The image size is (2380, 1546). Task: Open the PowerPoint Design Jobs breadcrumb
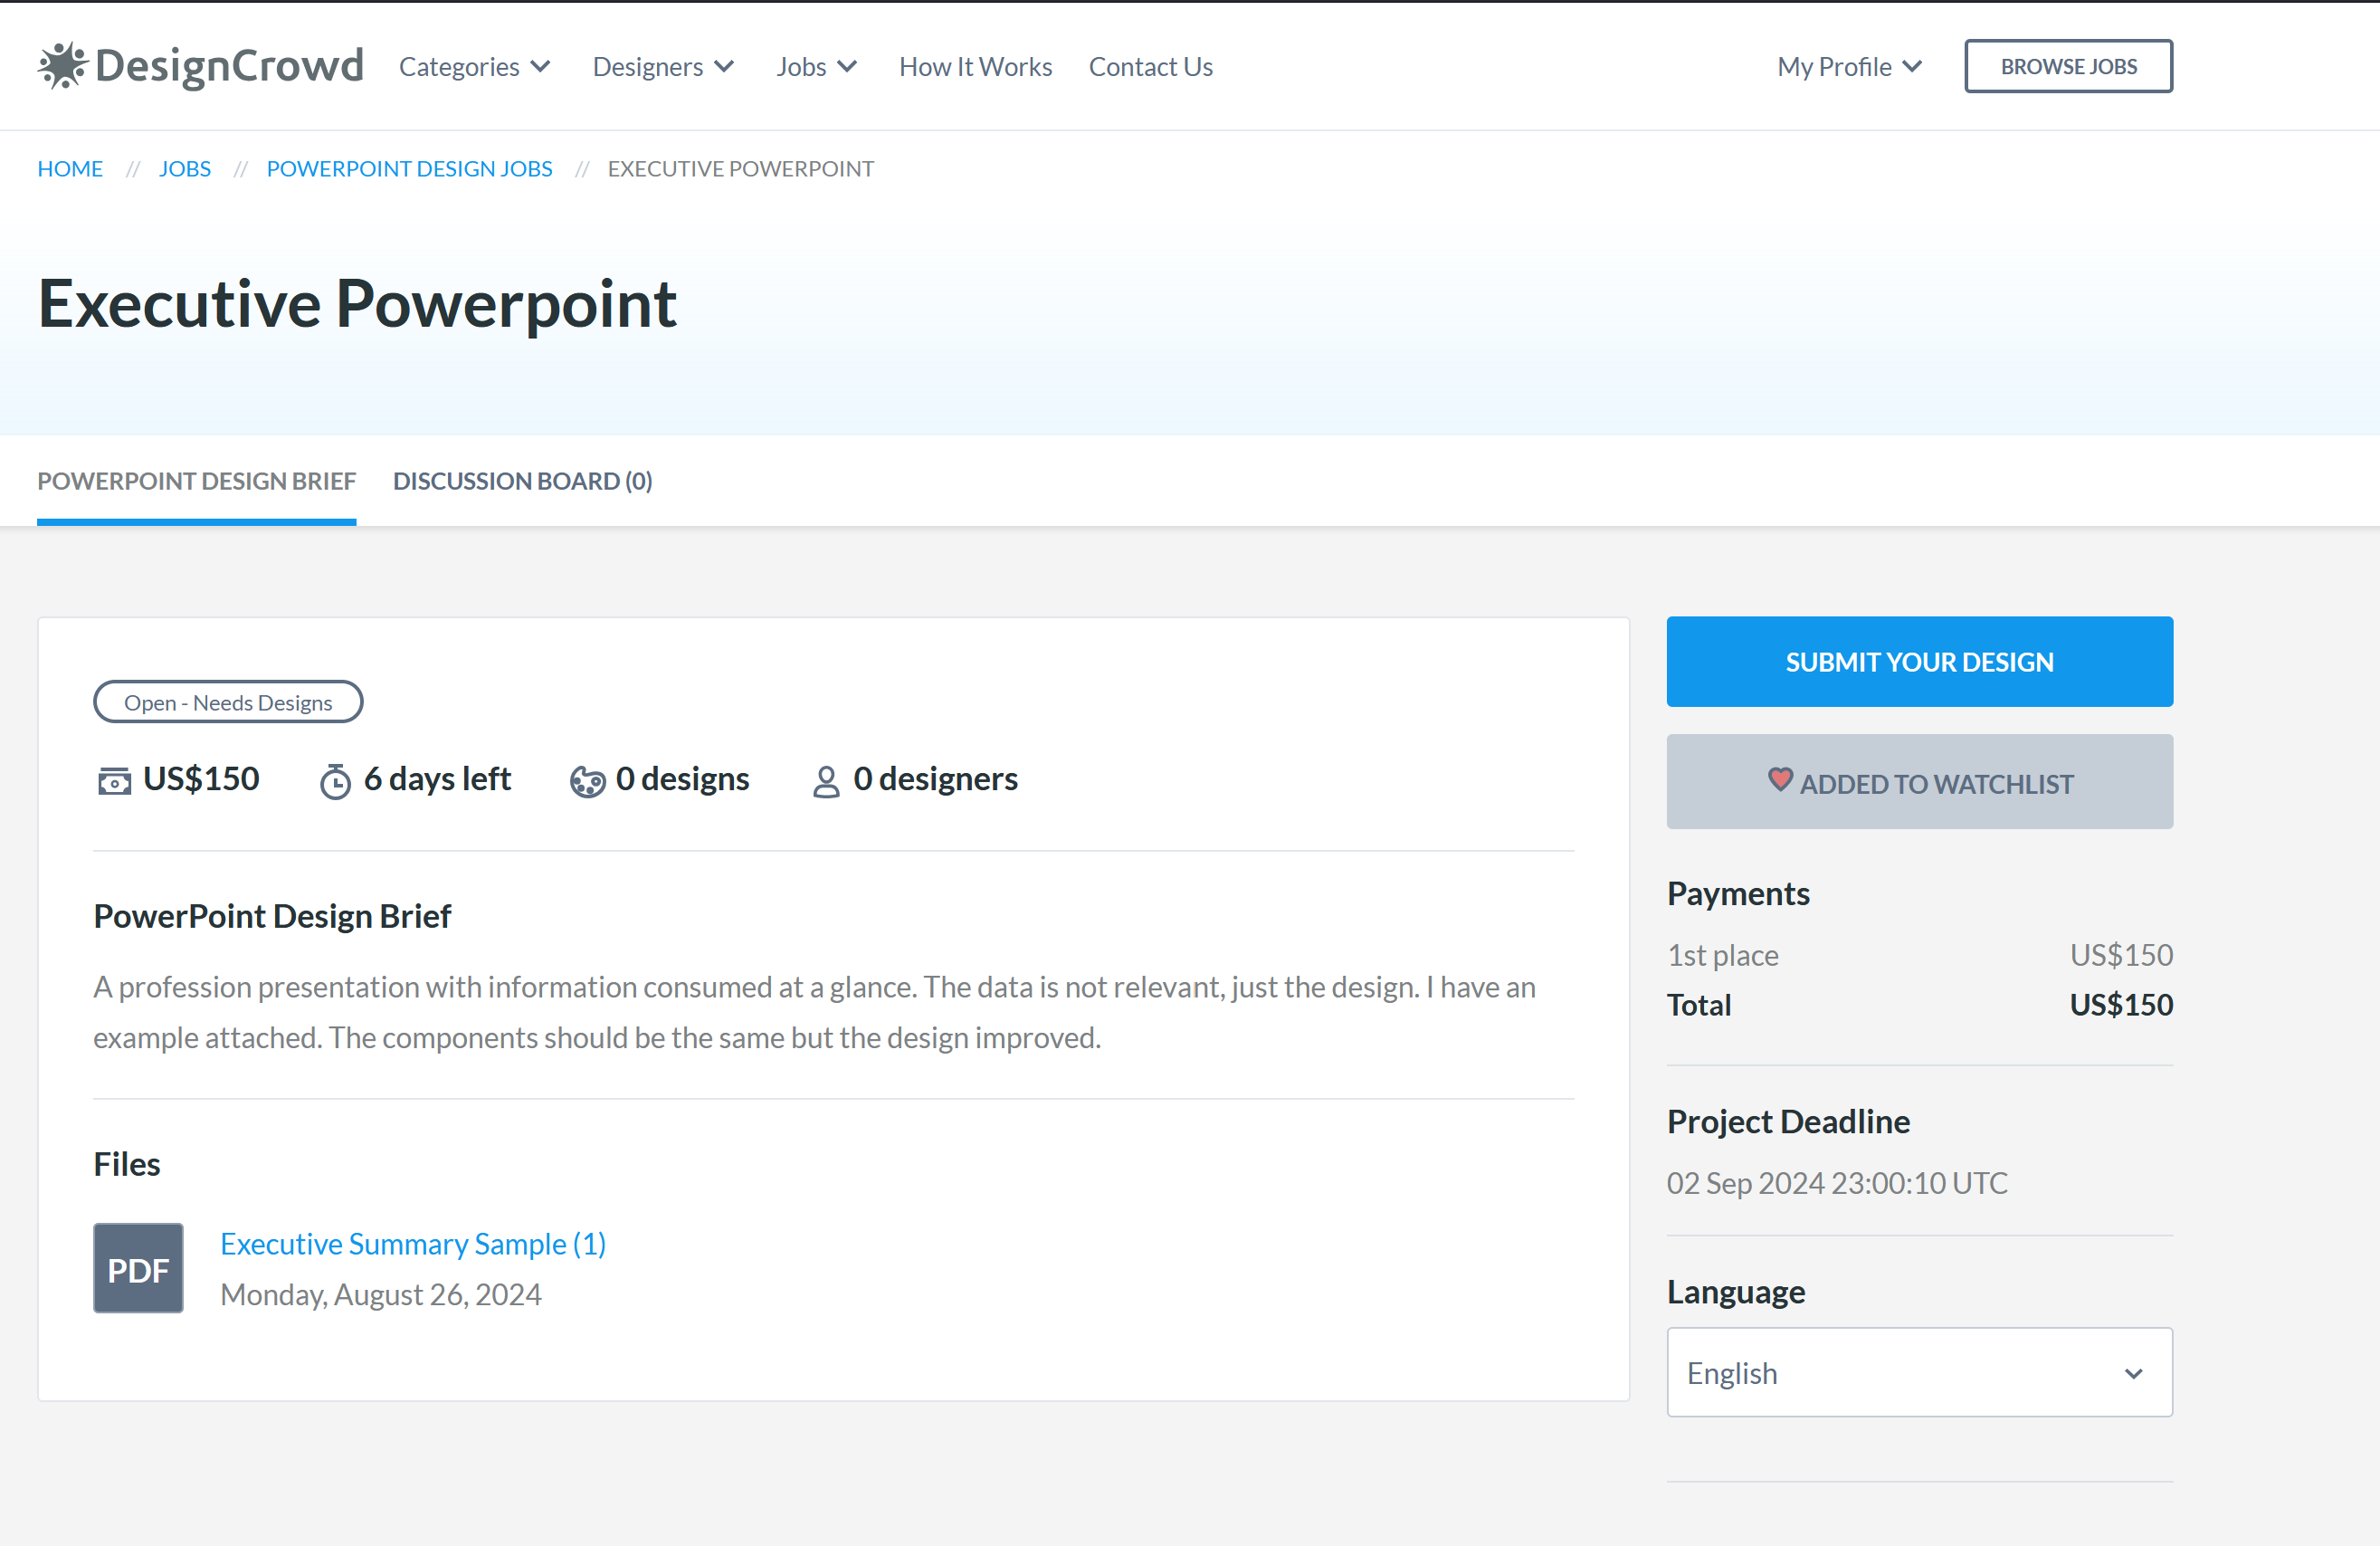pos(410,168)
